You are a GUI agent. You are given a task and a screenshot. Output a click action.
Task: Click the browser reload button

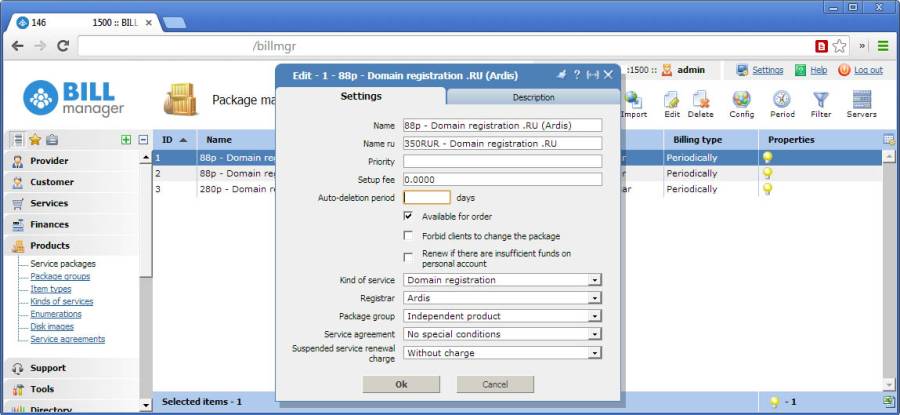click(63, 46)
